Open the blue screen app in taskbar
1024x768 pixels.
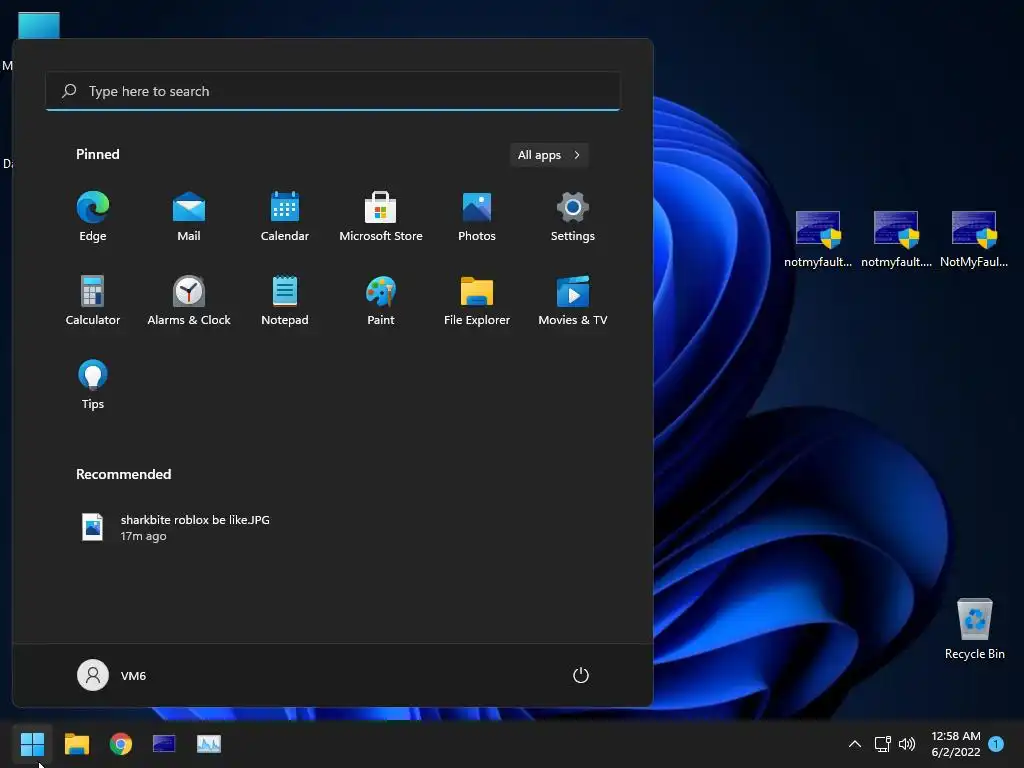164,743
